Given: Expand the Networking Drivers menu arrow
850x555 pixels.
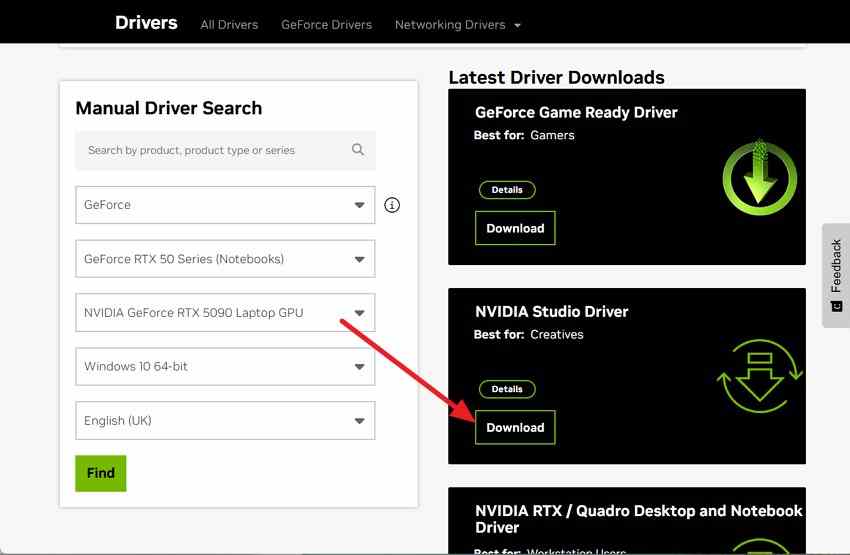Looking at the screenshot, I should click(x=517, y=25).
